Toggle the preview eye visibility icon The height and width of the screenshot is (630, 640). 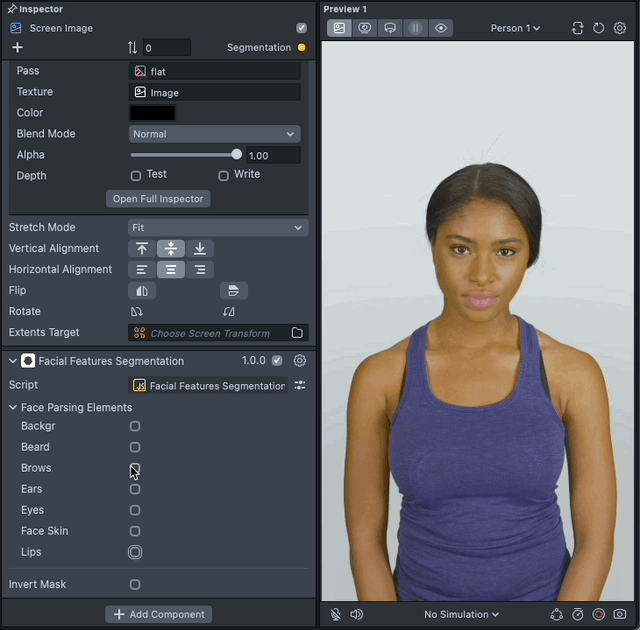441,28
